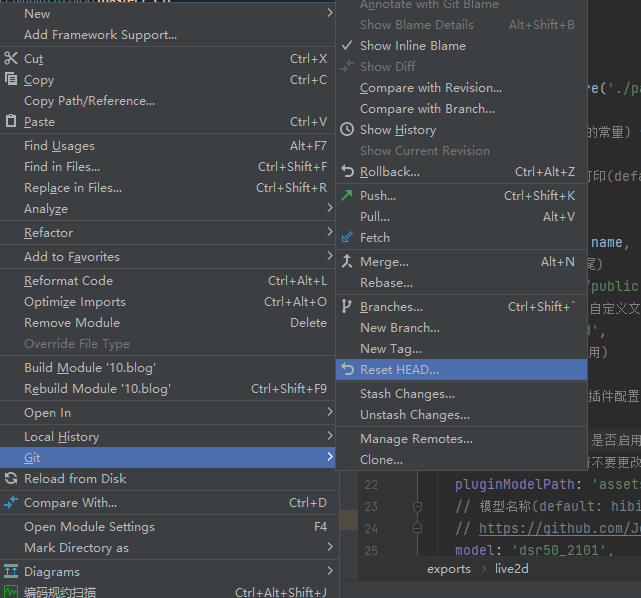Choose Copy Path/Reference menu entry

coord(168,101)
